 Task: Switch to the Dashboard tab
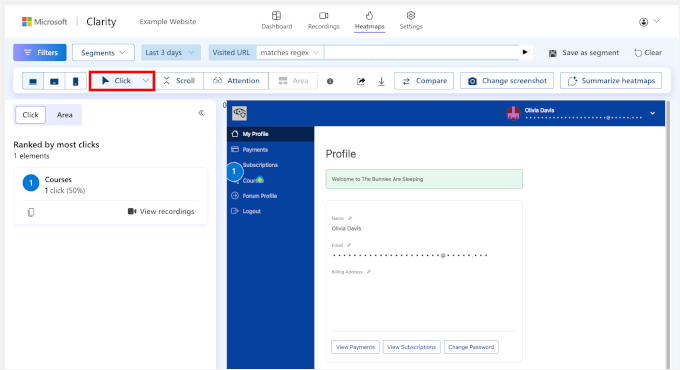pos(277,21)
